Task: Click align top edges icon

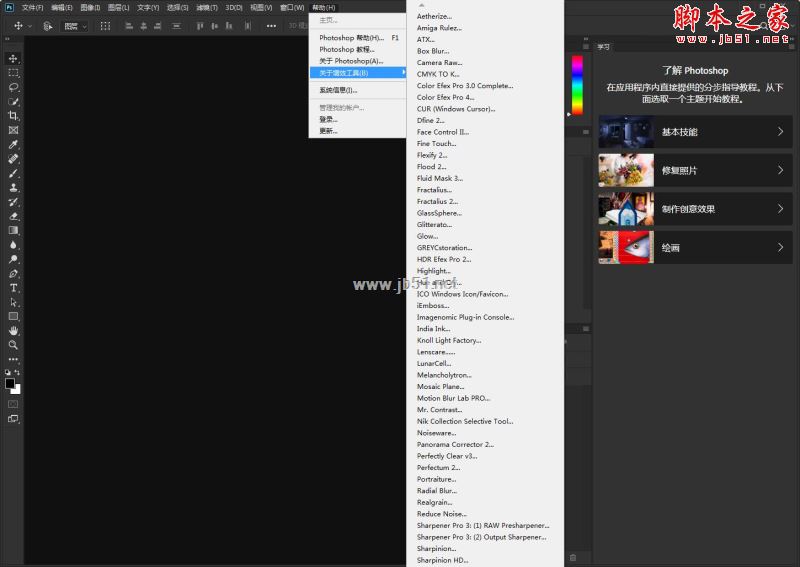Action: 199,26
